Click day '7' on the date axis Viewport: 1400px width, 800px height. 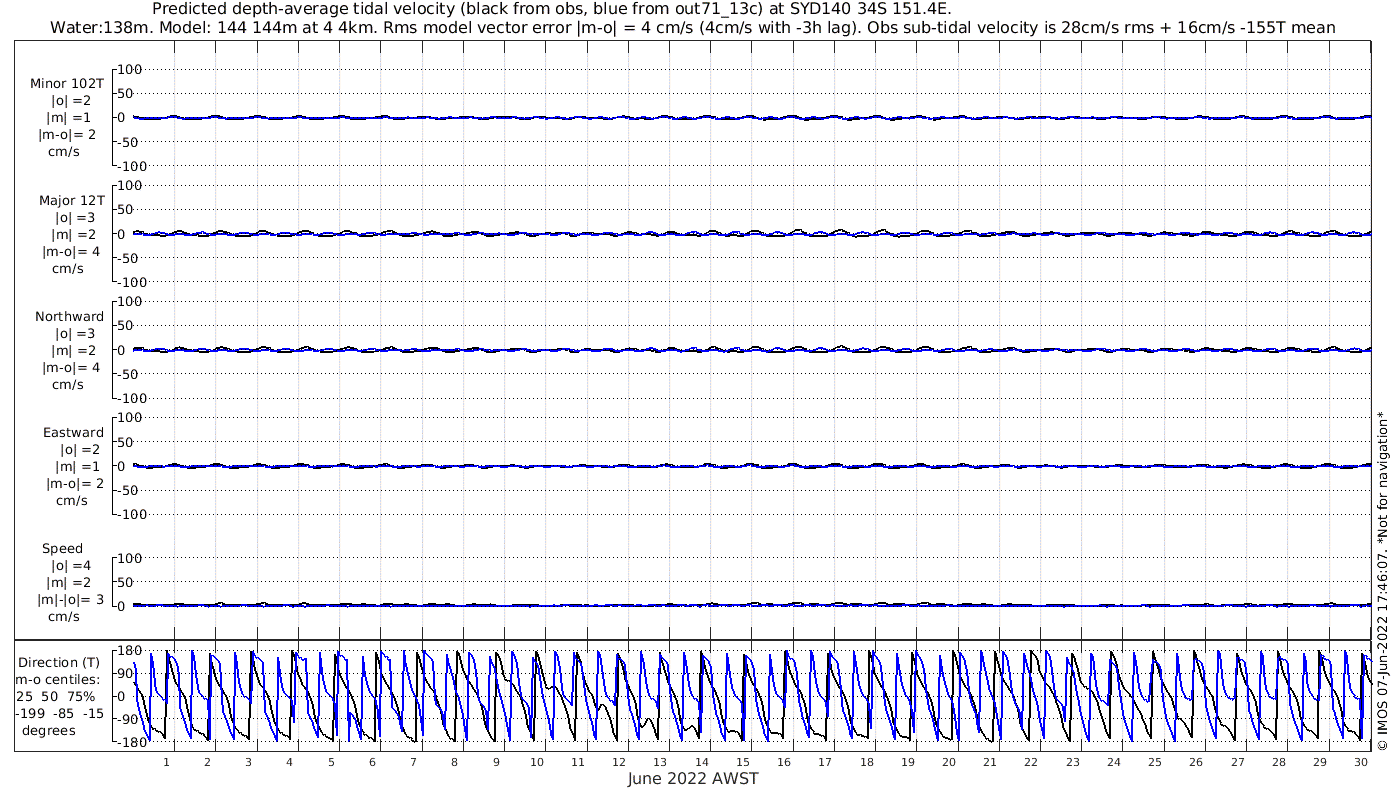click(x=413, y=762)
